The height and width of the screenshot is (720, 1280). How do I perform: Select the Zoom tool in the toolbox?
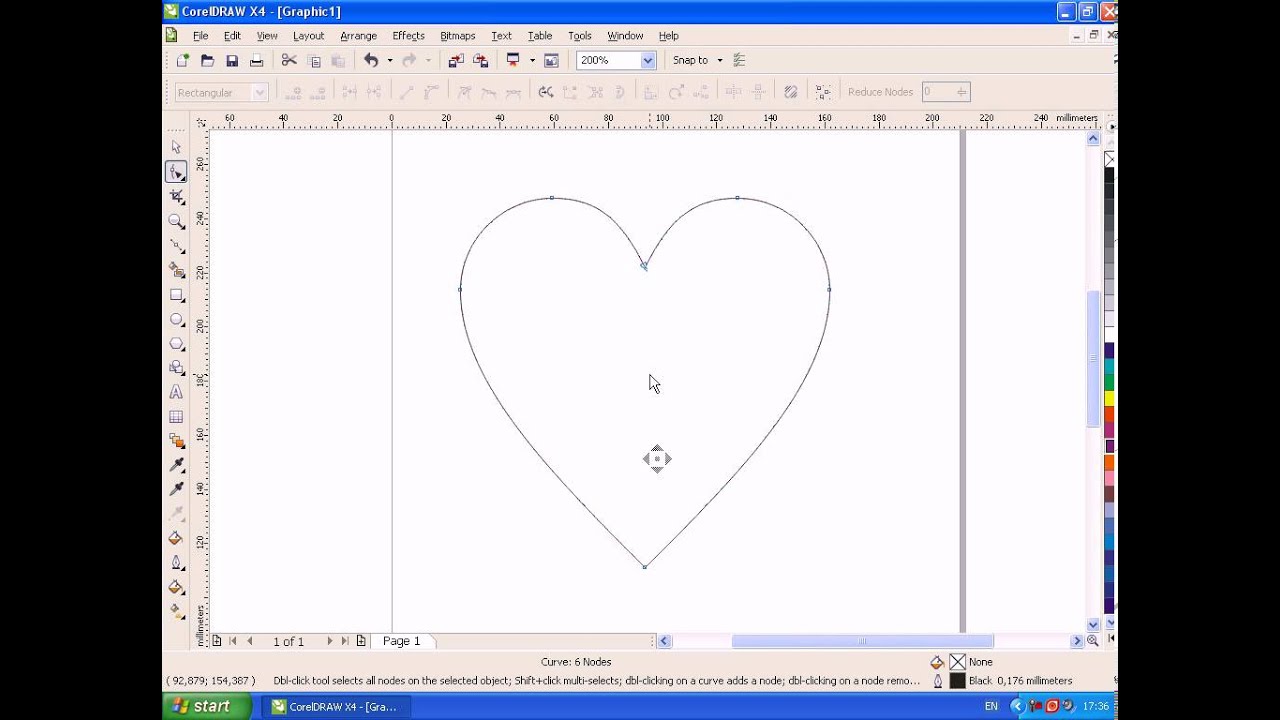(177, 221)
